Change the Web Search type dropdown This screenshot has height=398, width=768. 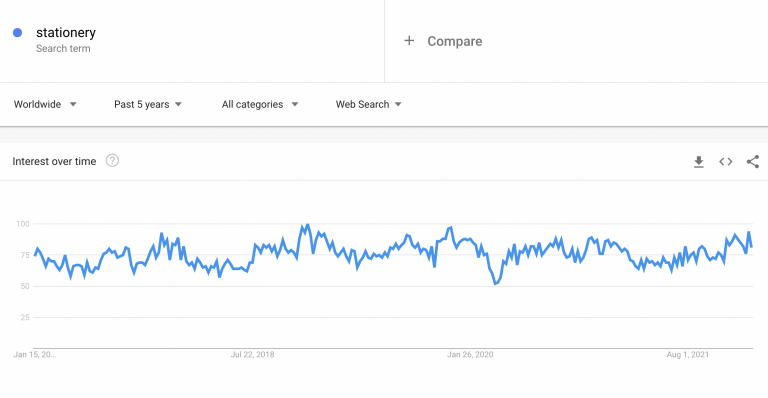coord(369,104)
